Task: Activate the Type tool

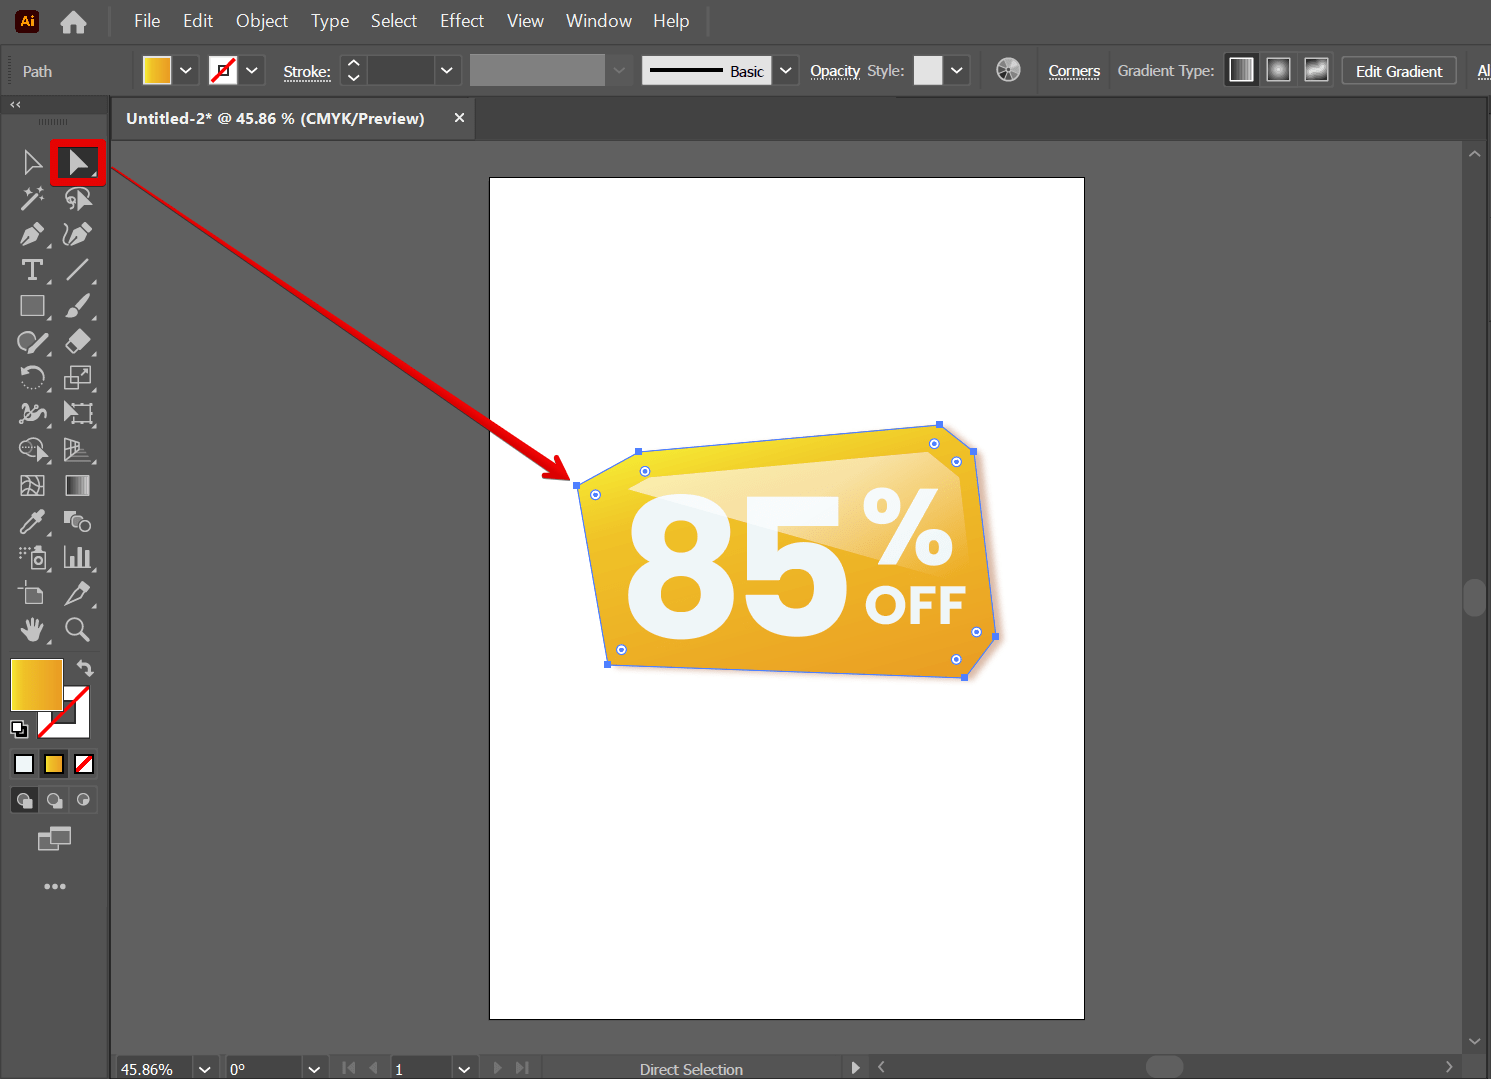Action: pos(32,270)
